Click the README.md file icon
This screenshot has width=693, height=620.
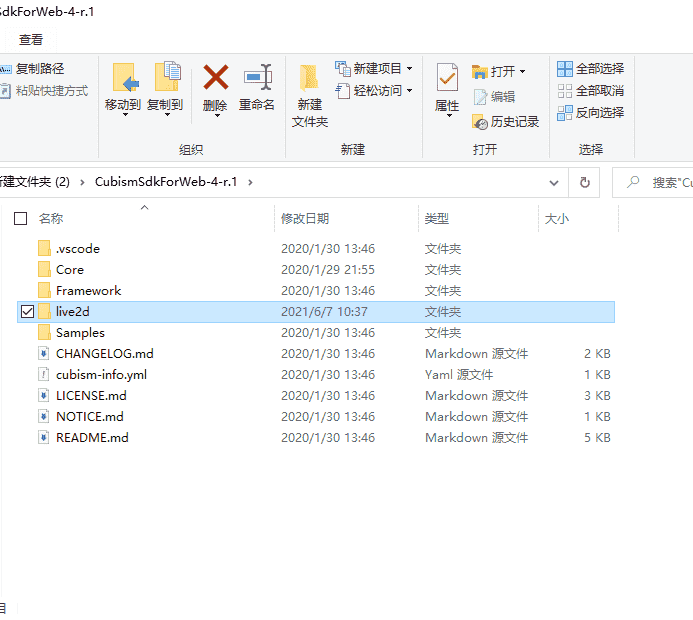[x=43, y=437]
